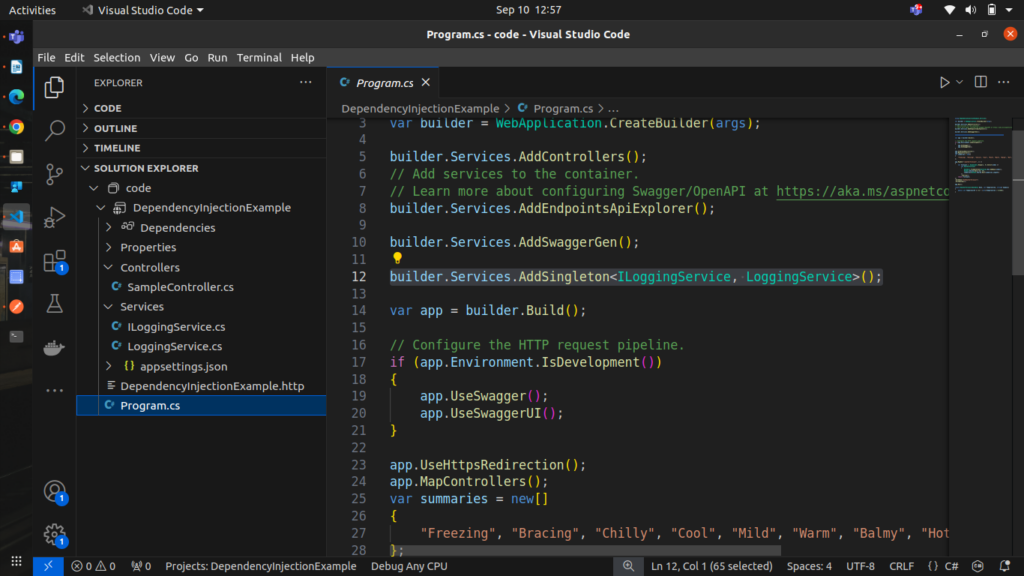The height and width of the screenshot is (576, 1024).
Task: Open the Run and Debug view
Action: pos(56,217)
